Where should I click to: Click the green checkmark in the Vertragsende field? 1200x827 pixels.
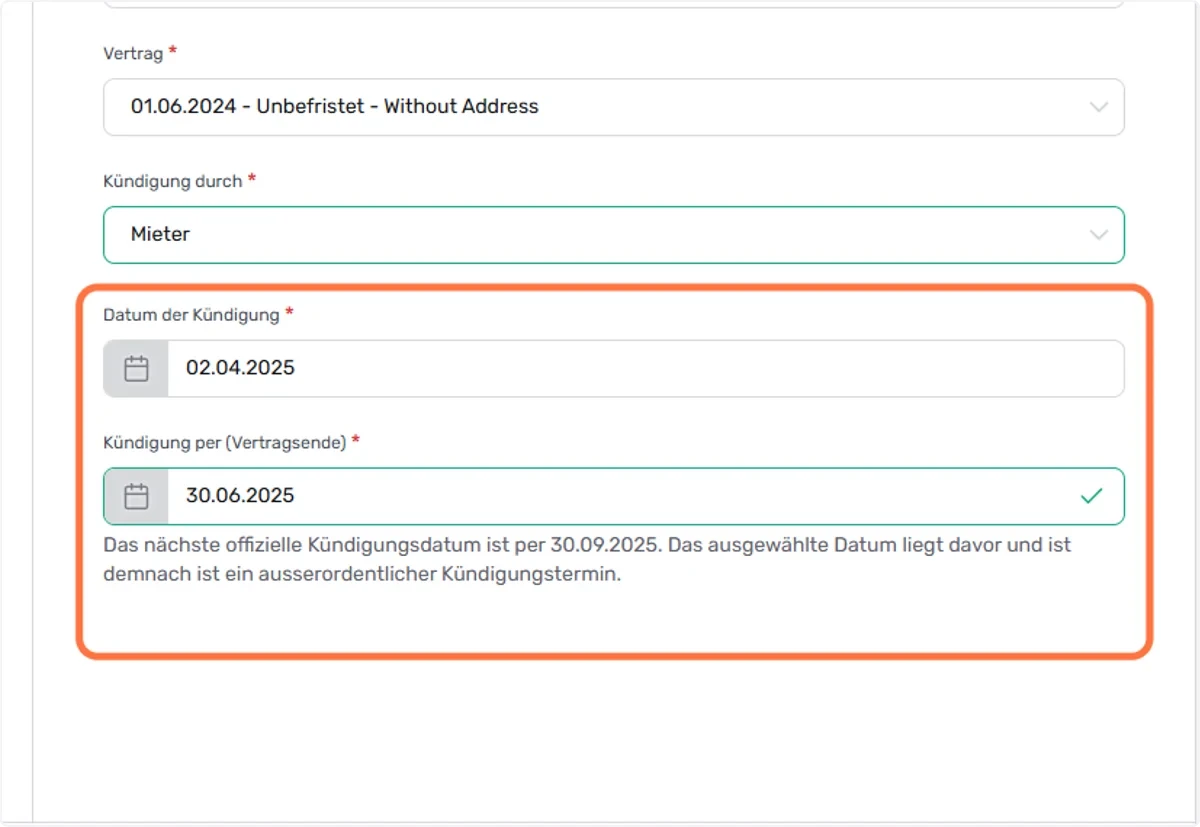pos(1092,496)
